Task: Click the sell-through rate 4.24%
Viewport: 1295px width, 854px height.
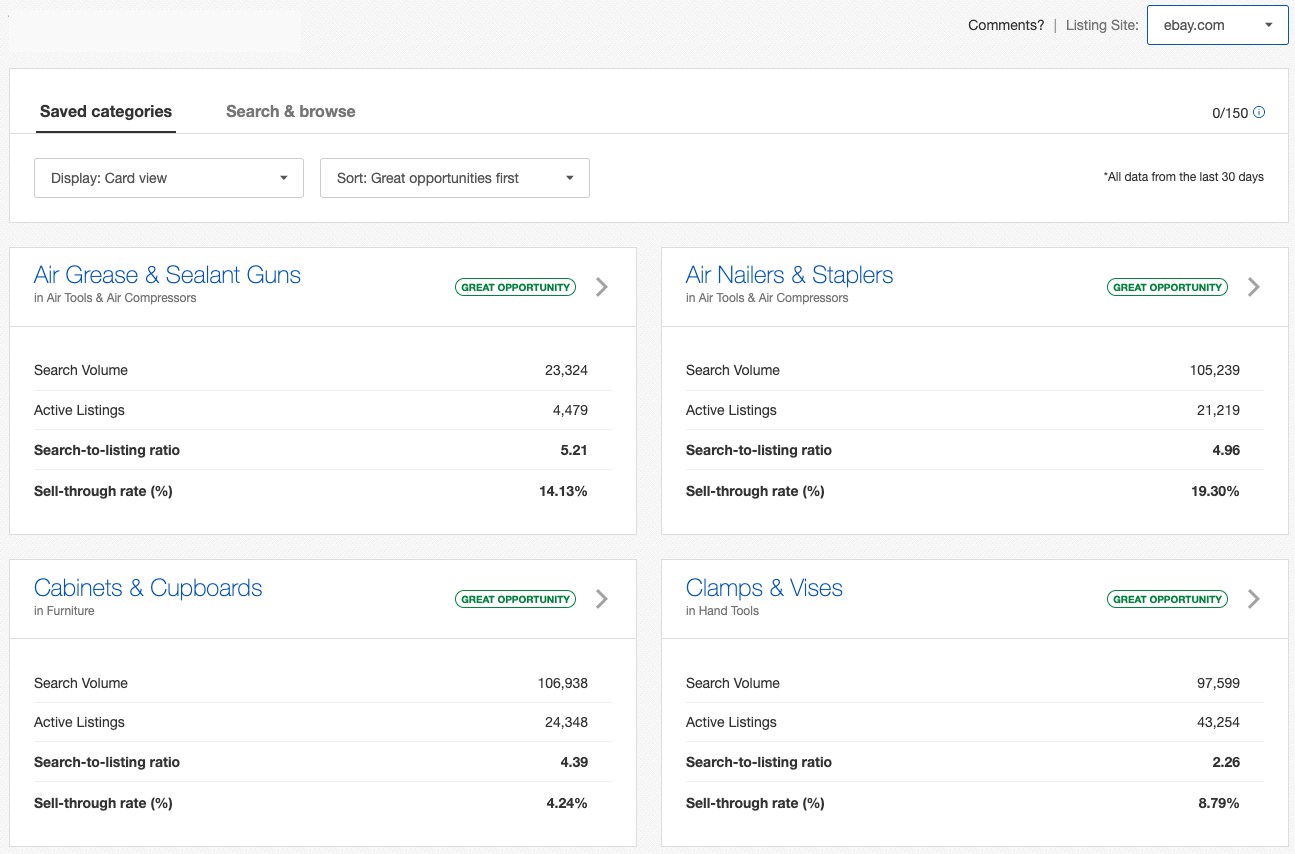Action: pos(567,803)
